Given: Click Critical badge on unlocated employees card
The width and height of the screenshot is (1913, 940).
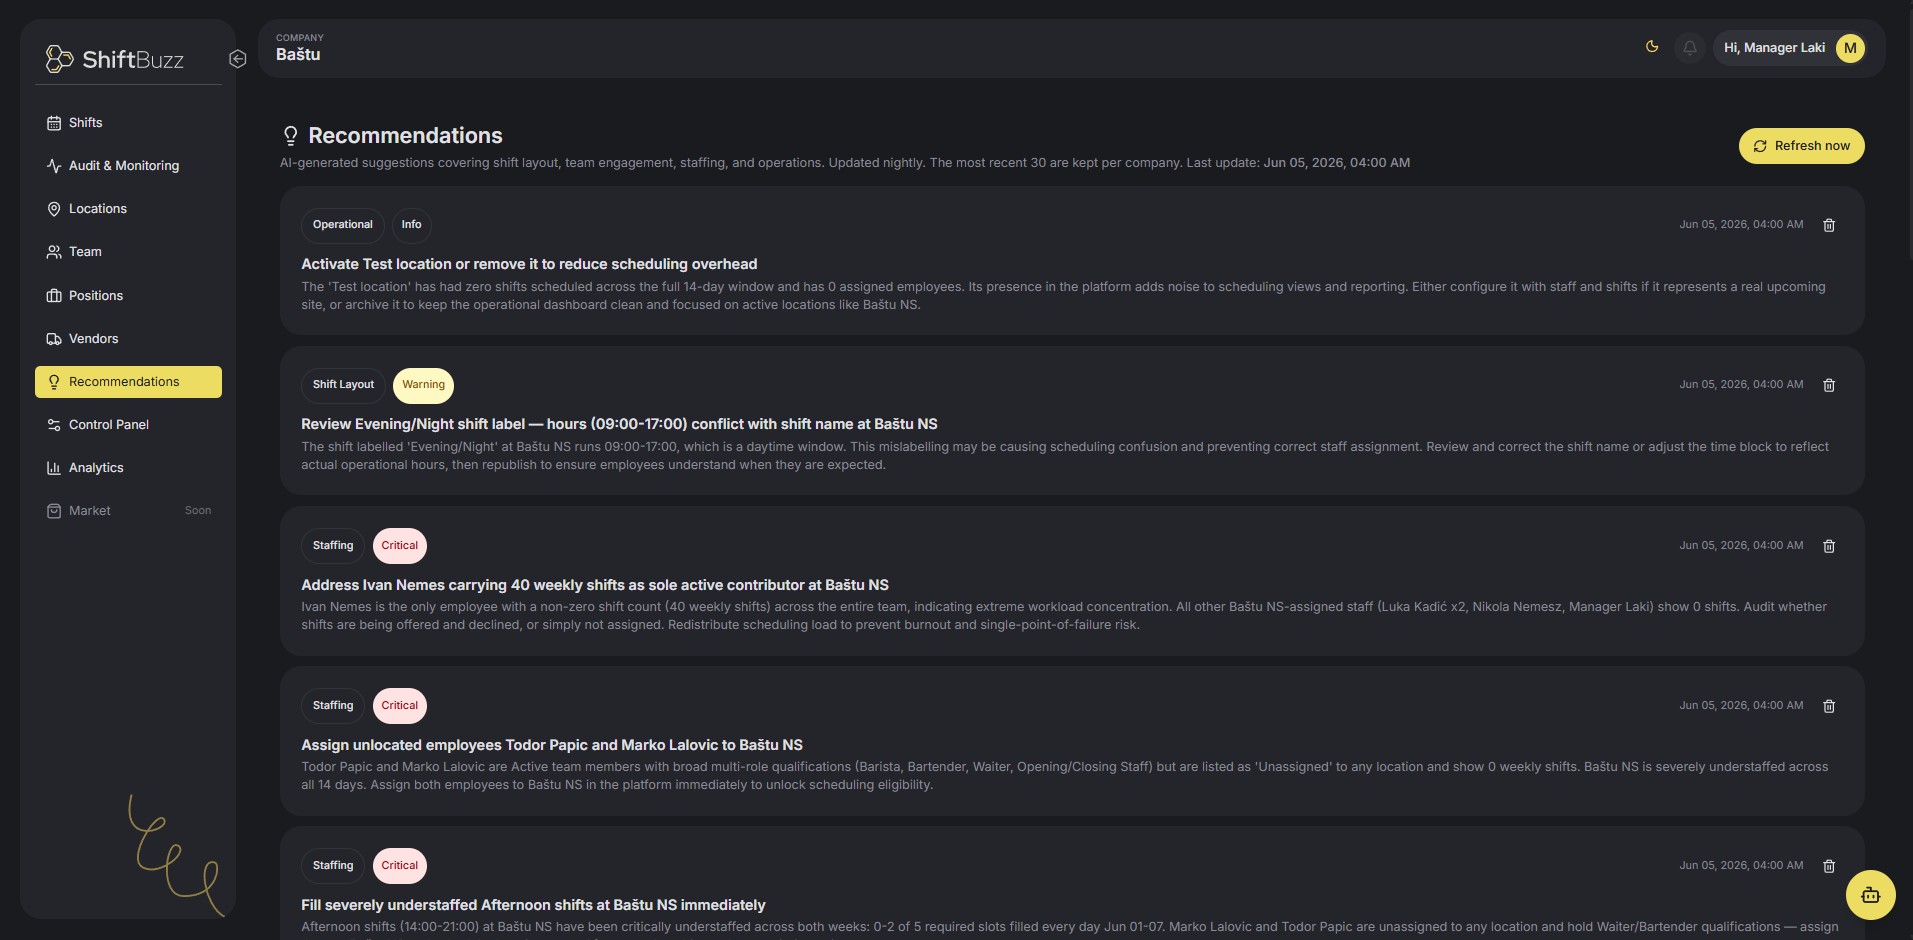Looking at the screenshot, I should [400, 706].
